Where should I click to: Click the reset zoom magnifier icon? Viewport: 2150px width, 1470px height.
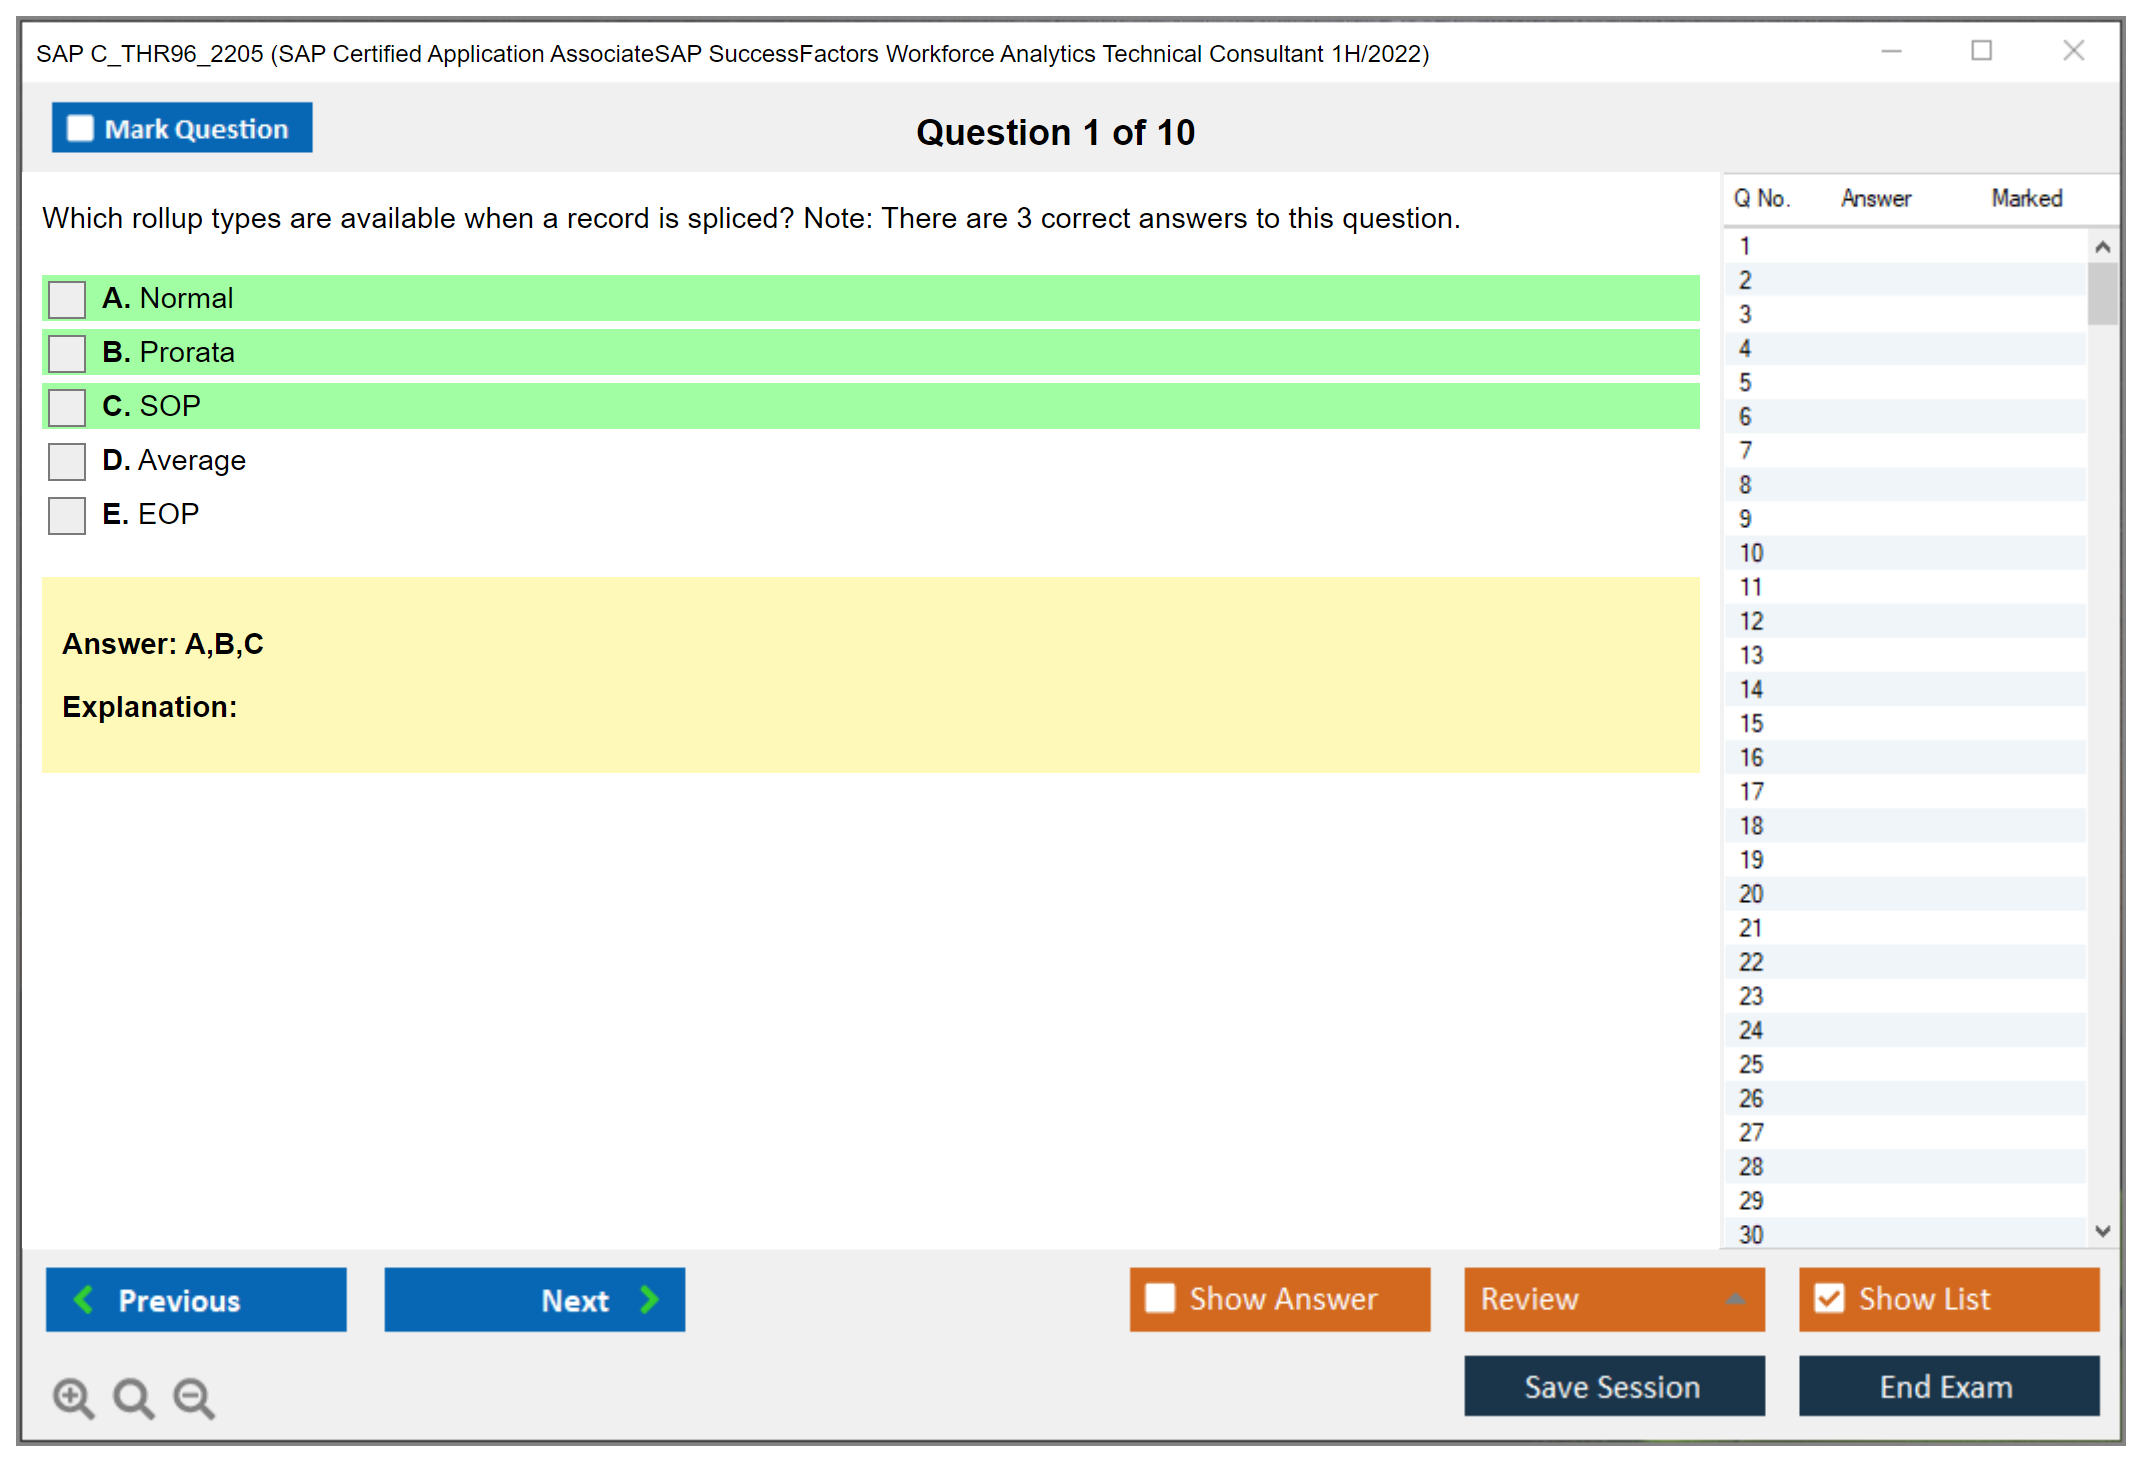pyautogui.click(x=132, y=1397)
